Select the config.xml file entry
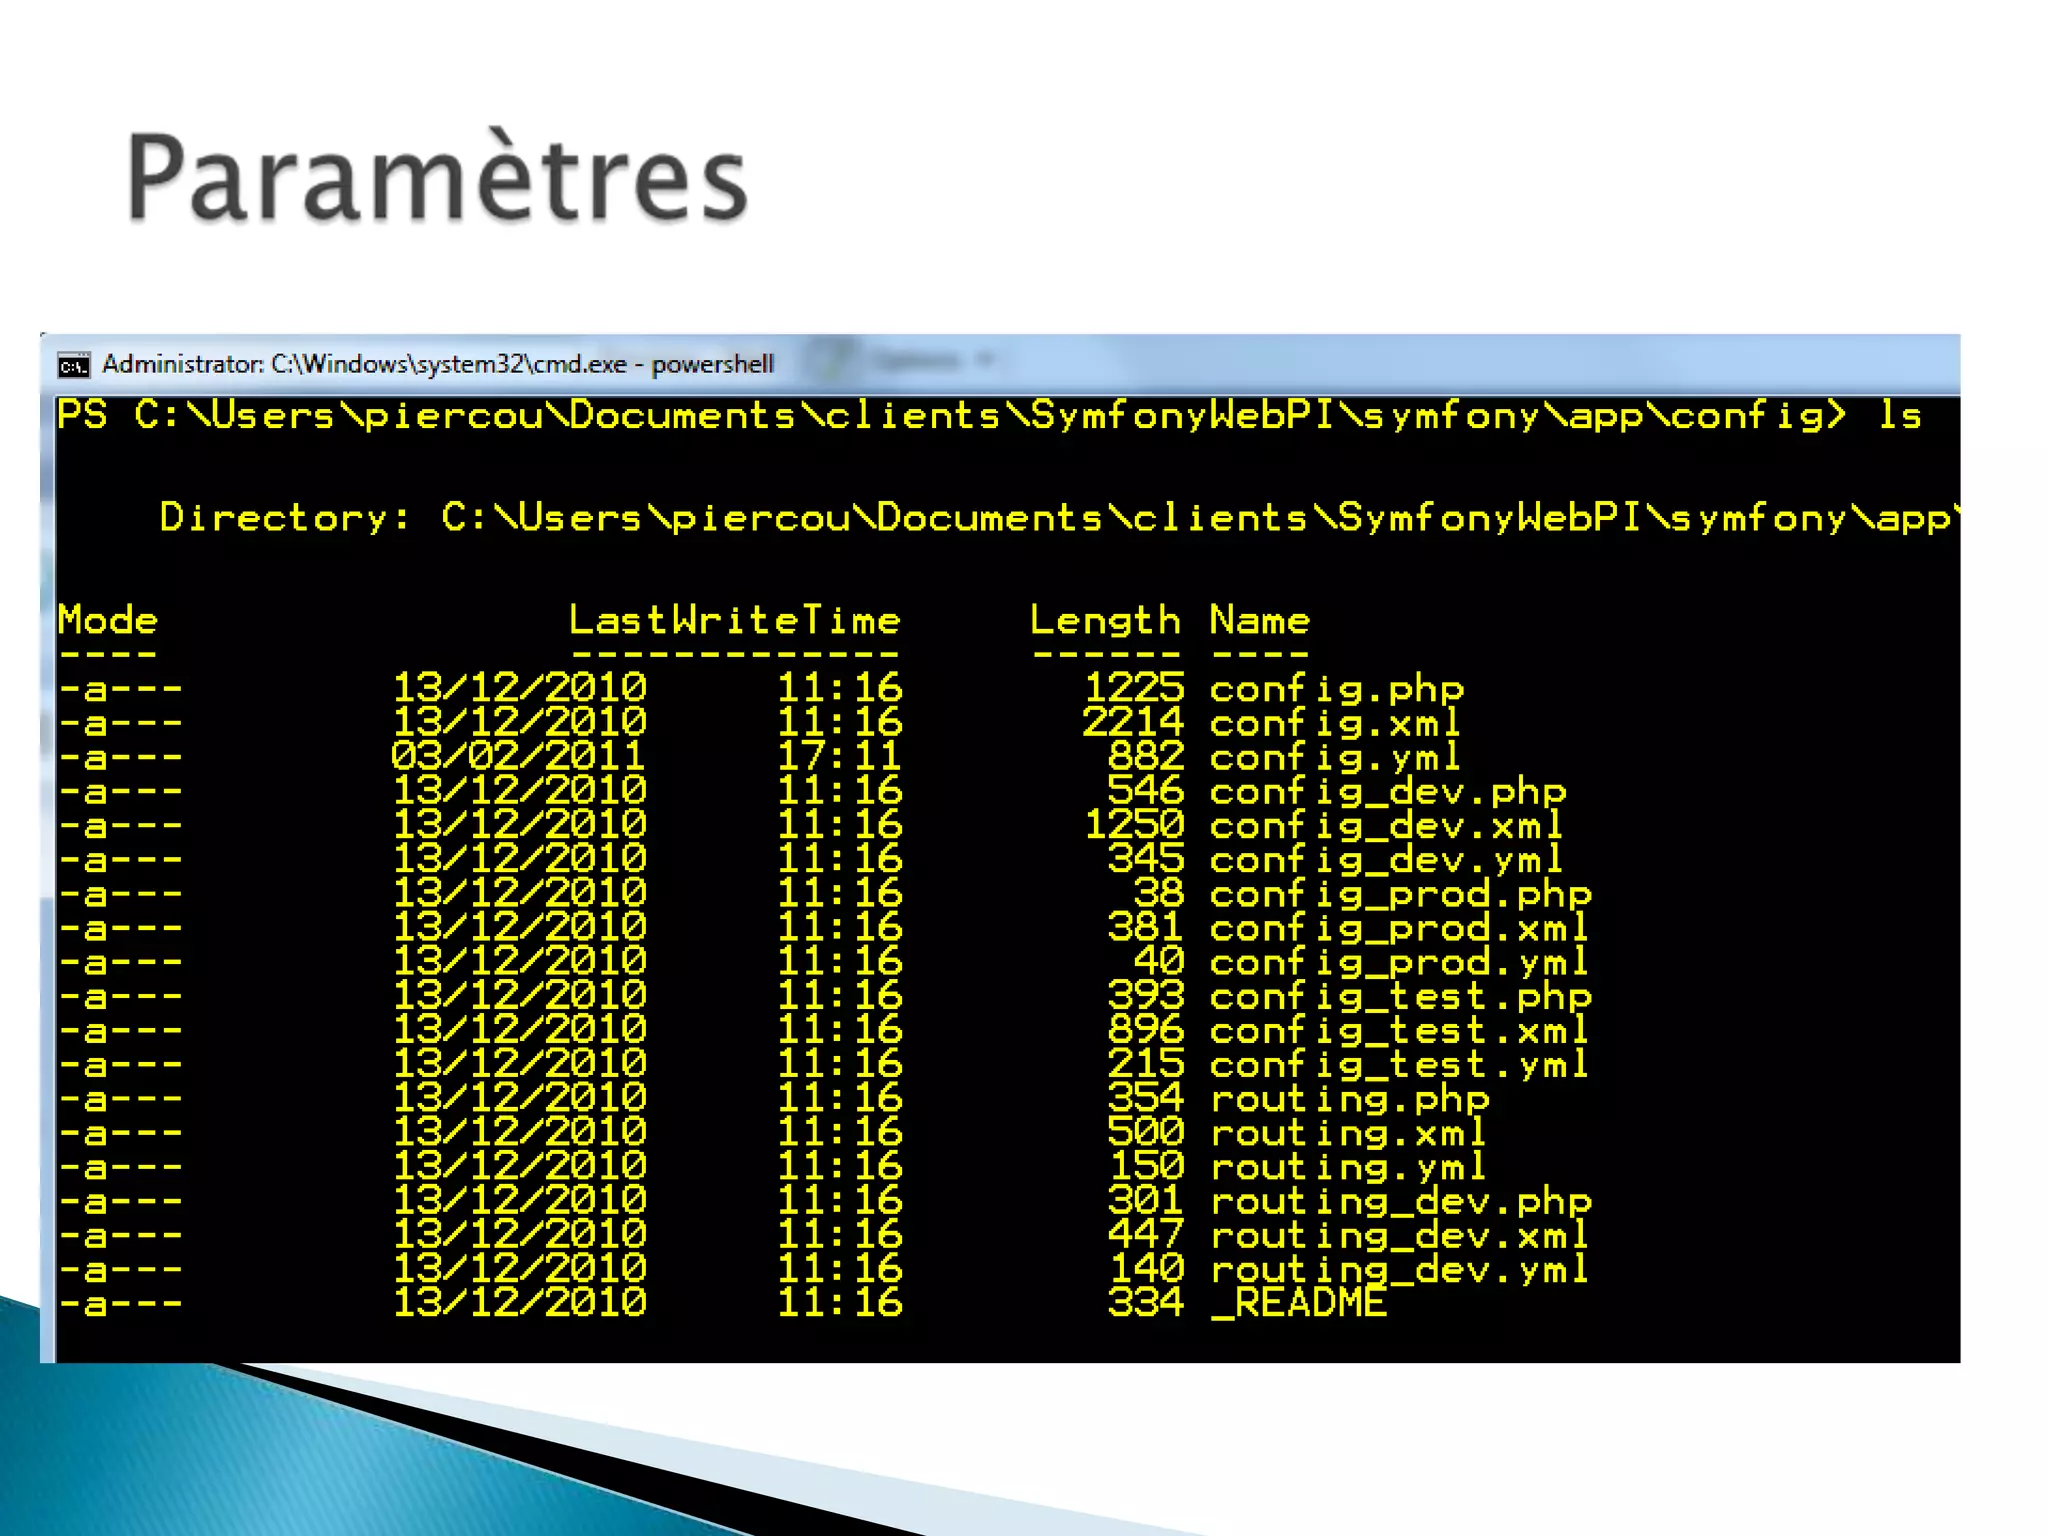Screen dimensions: 2048x1536 1335,722
